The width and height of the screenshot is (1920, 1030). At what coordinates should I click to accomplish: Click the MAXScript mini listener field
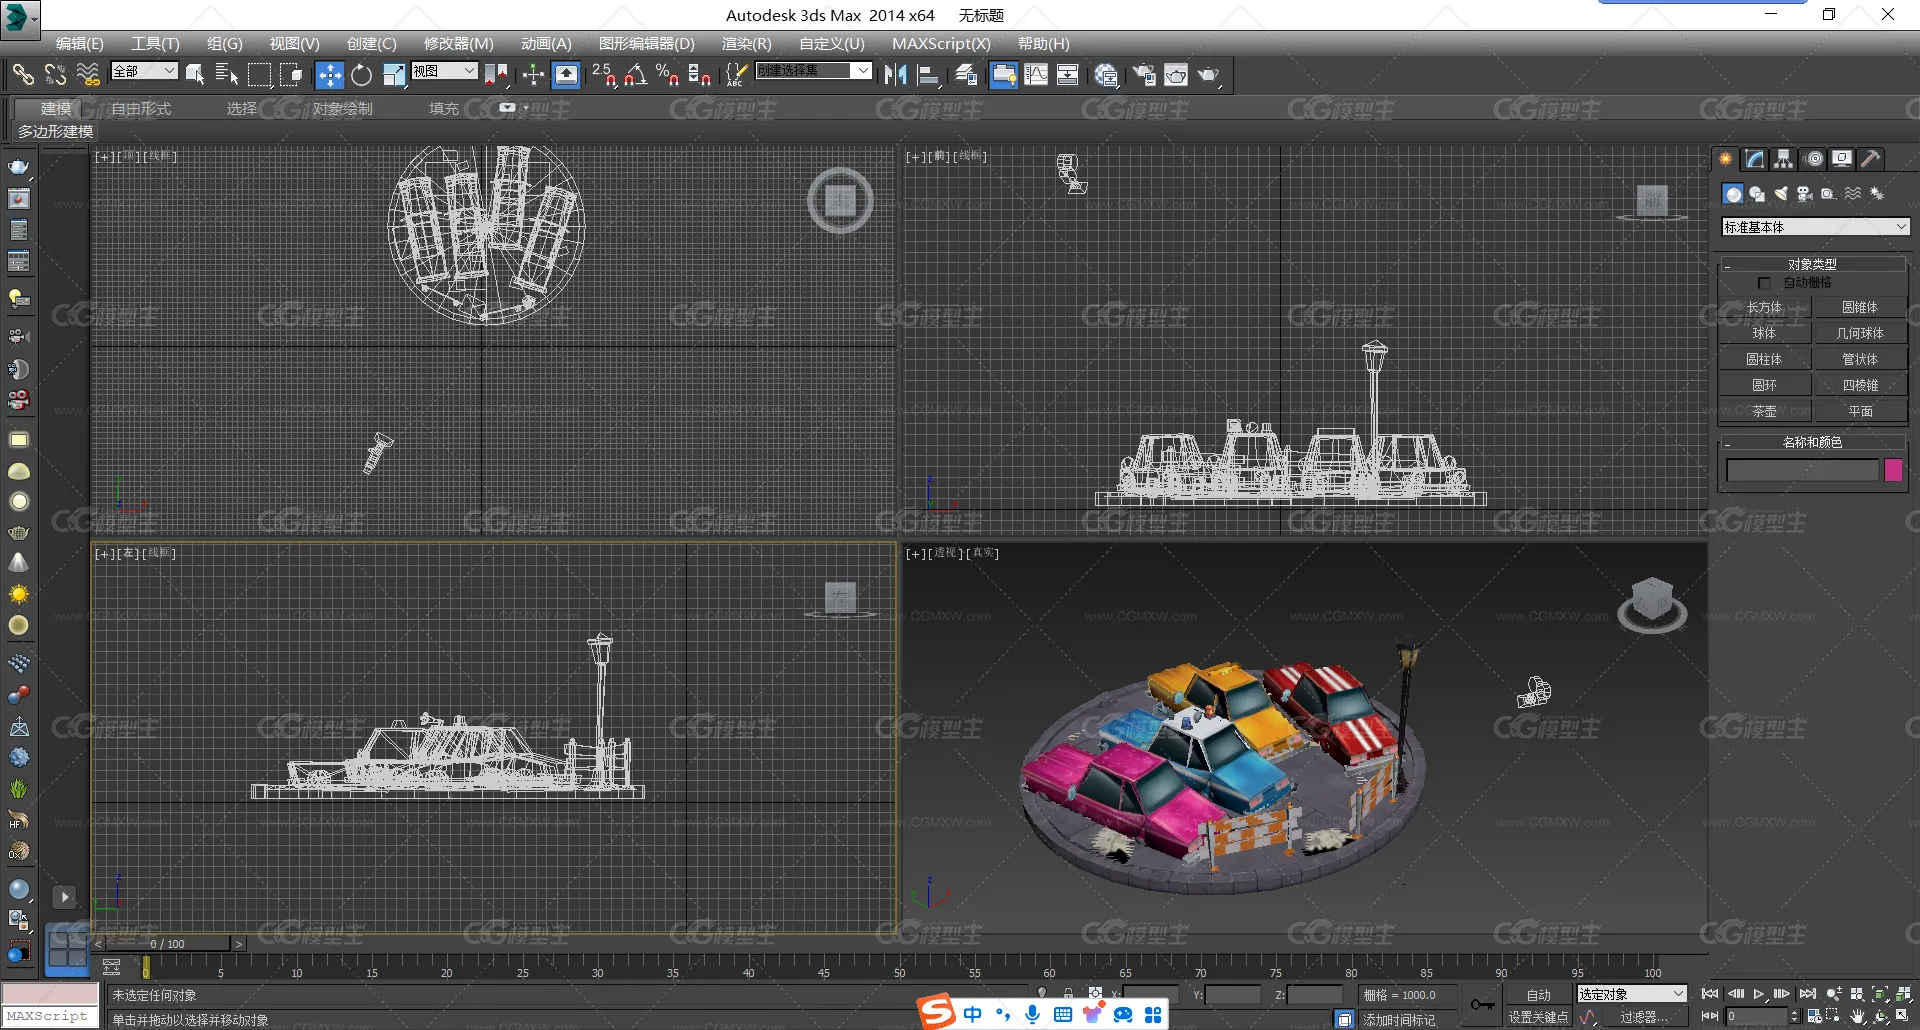[x=50, y=1016]
